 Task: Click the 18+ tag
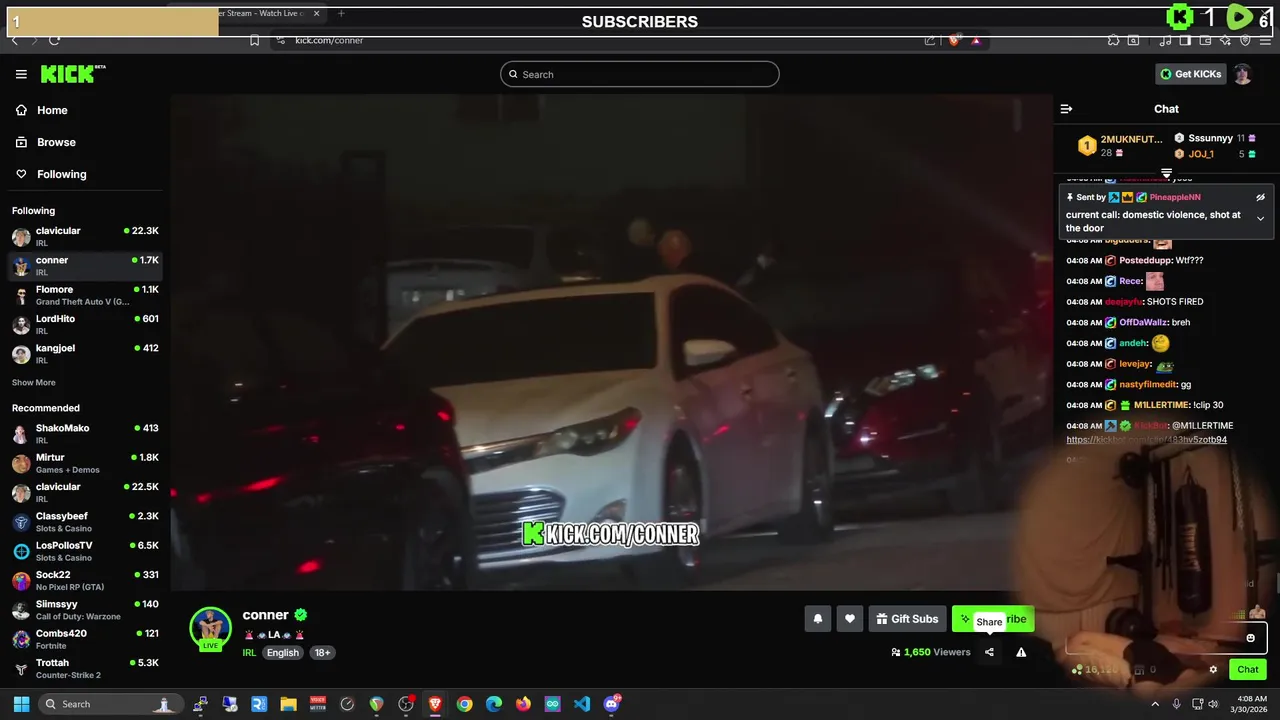322,653
